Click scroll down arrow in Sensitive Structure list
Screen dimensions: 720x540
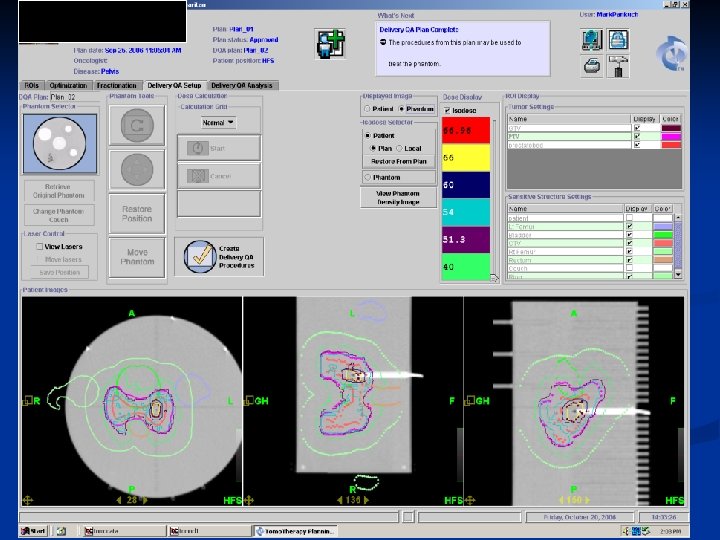(x=678, y=275)
